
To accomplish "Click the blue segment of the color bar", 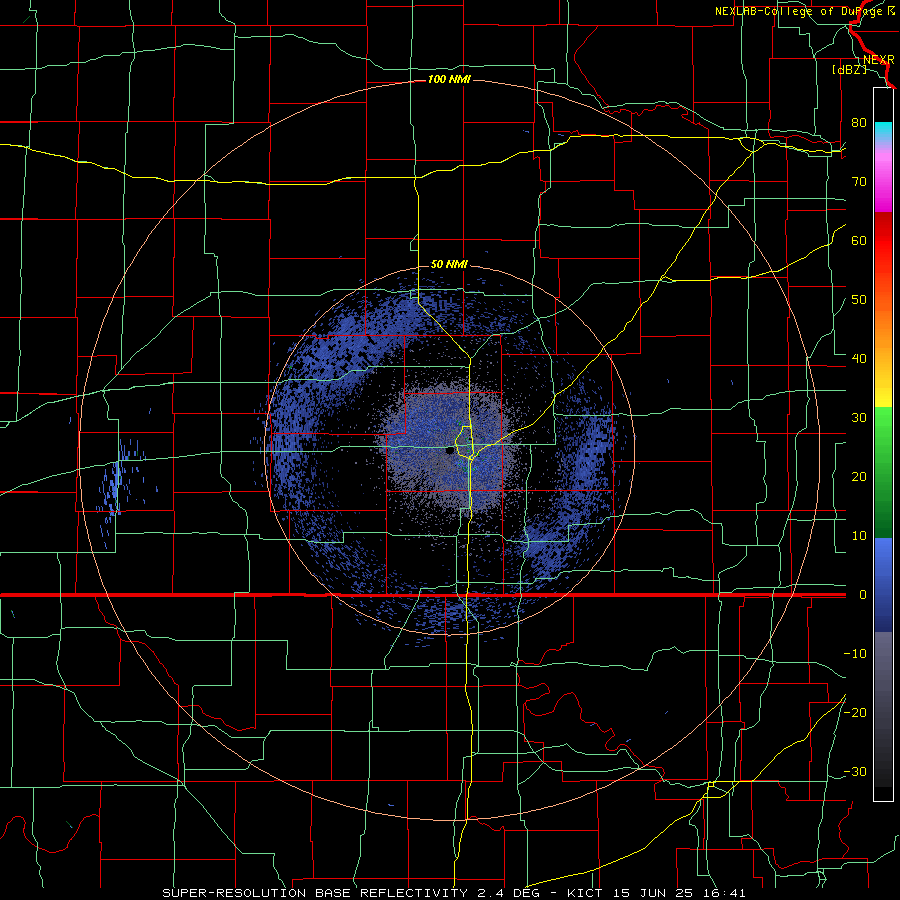I will coord(883,585).
